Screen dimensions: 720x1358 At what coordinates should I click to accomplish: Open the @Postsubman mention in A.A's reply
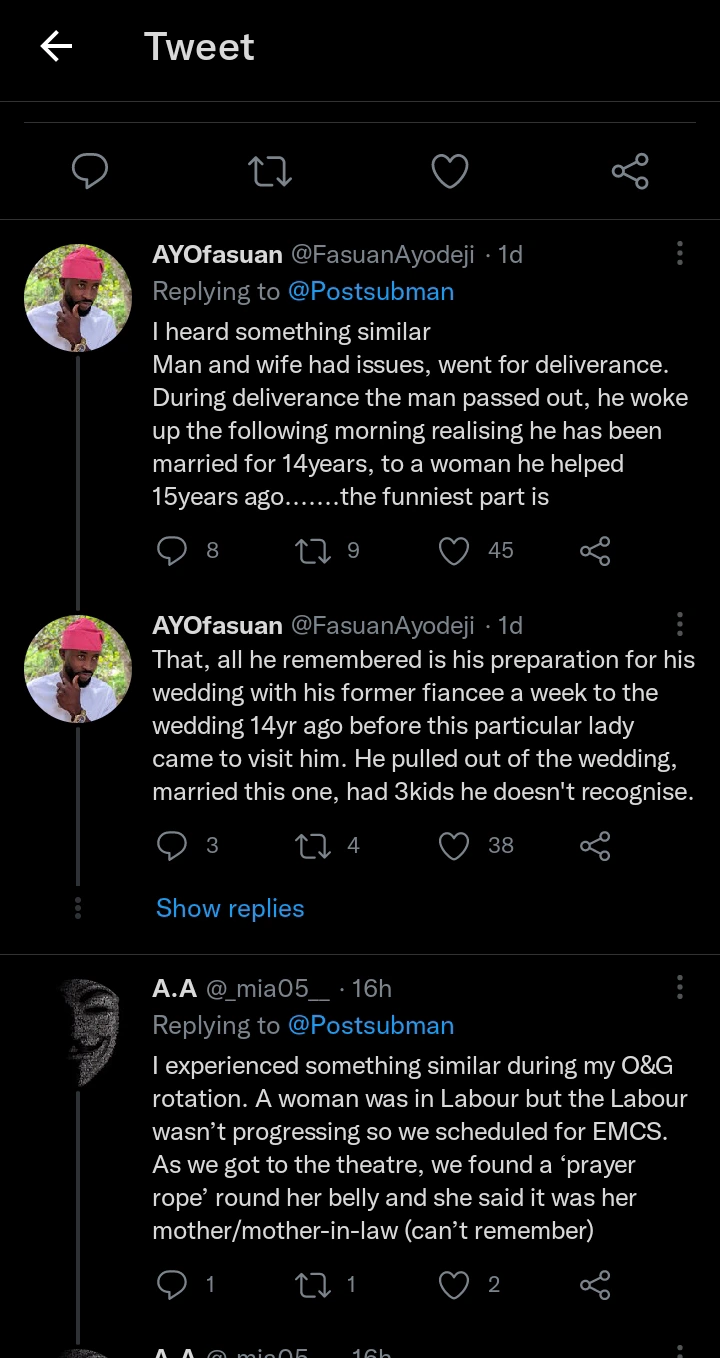371,1025
